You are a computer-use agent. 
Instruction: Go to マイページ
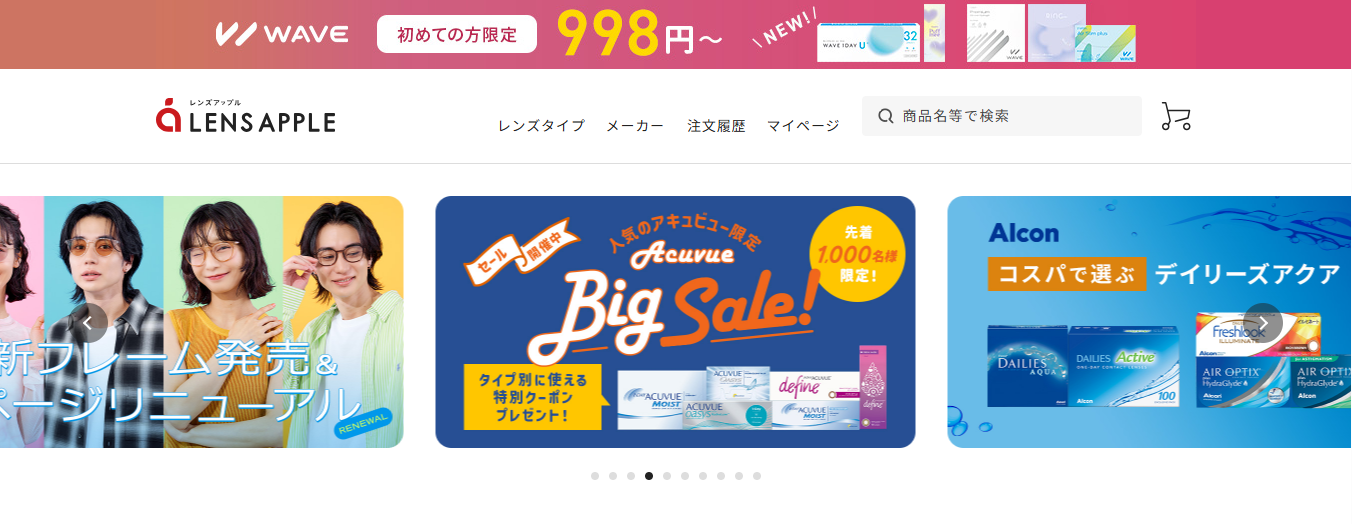coord(803,126)
